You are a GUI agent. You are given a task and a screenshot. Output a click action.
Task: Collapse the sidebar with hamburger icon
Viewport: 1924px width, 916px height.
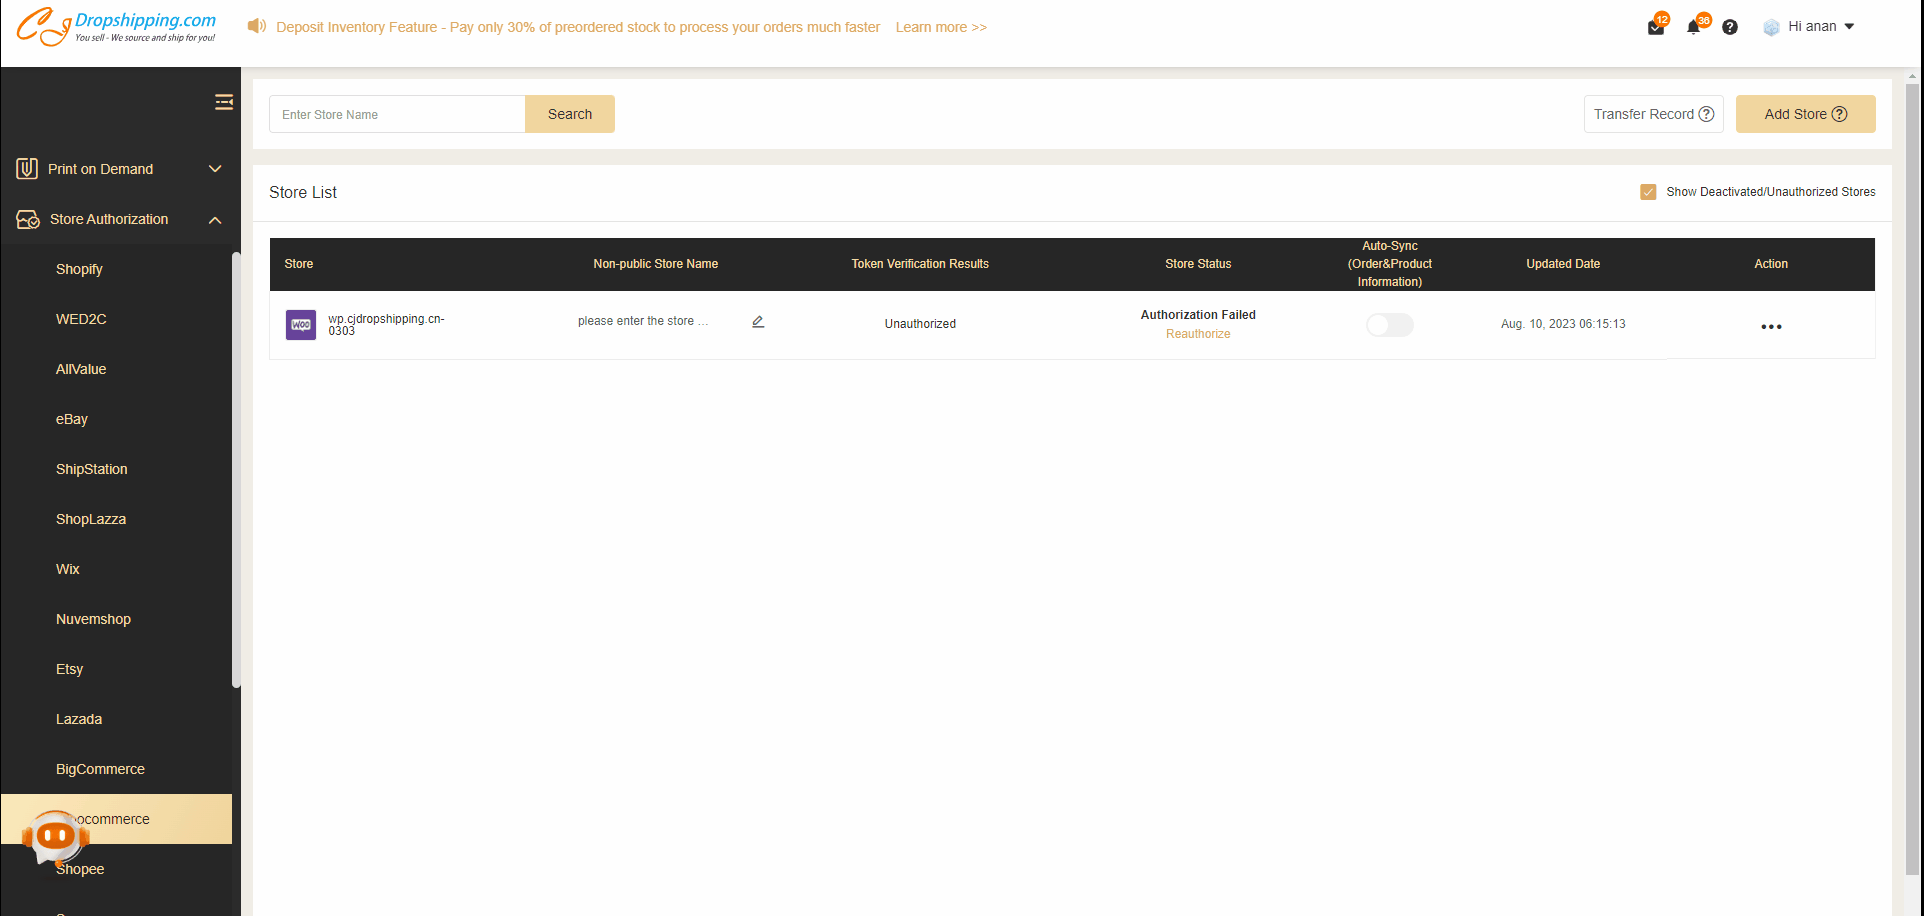point(224,102)
